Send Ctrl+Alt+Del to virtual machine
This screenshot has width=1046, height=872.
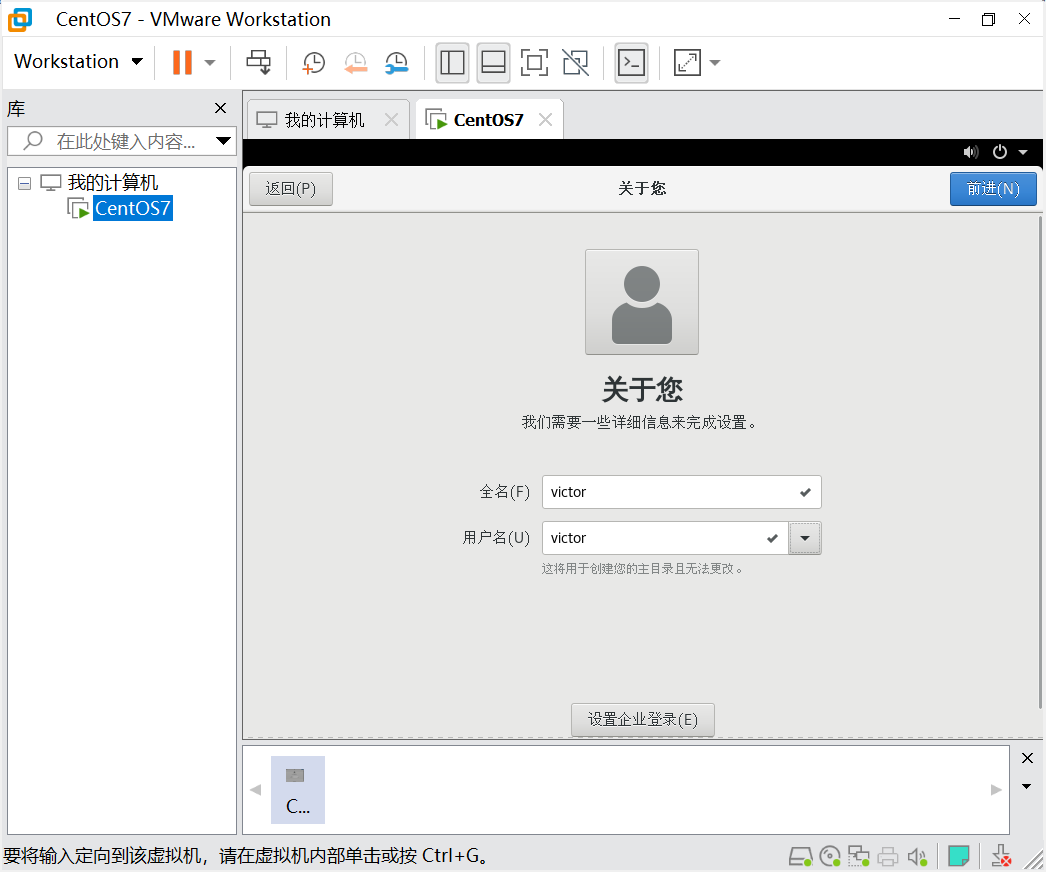[258, 63]
